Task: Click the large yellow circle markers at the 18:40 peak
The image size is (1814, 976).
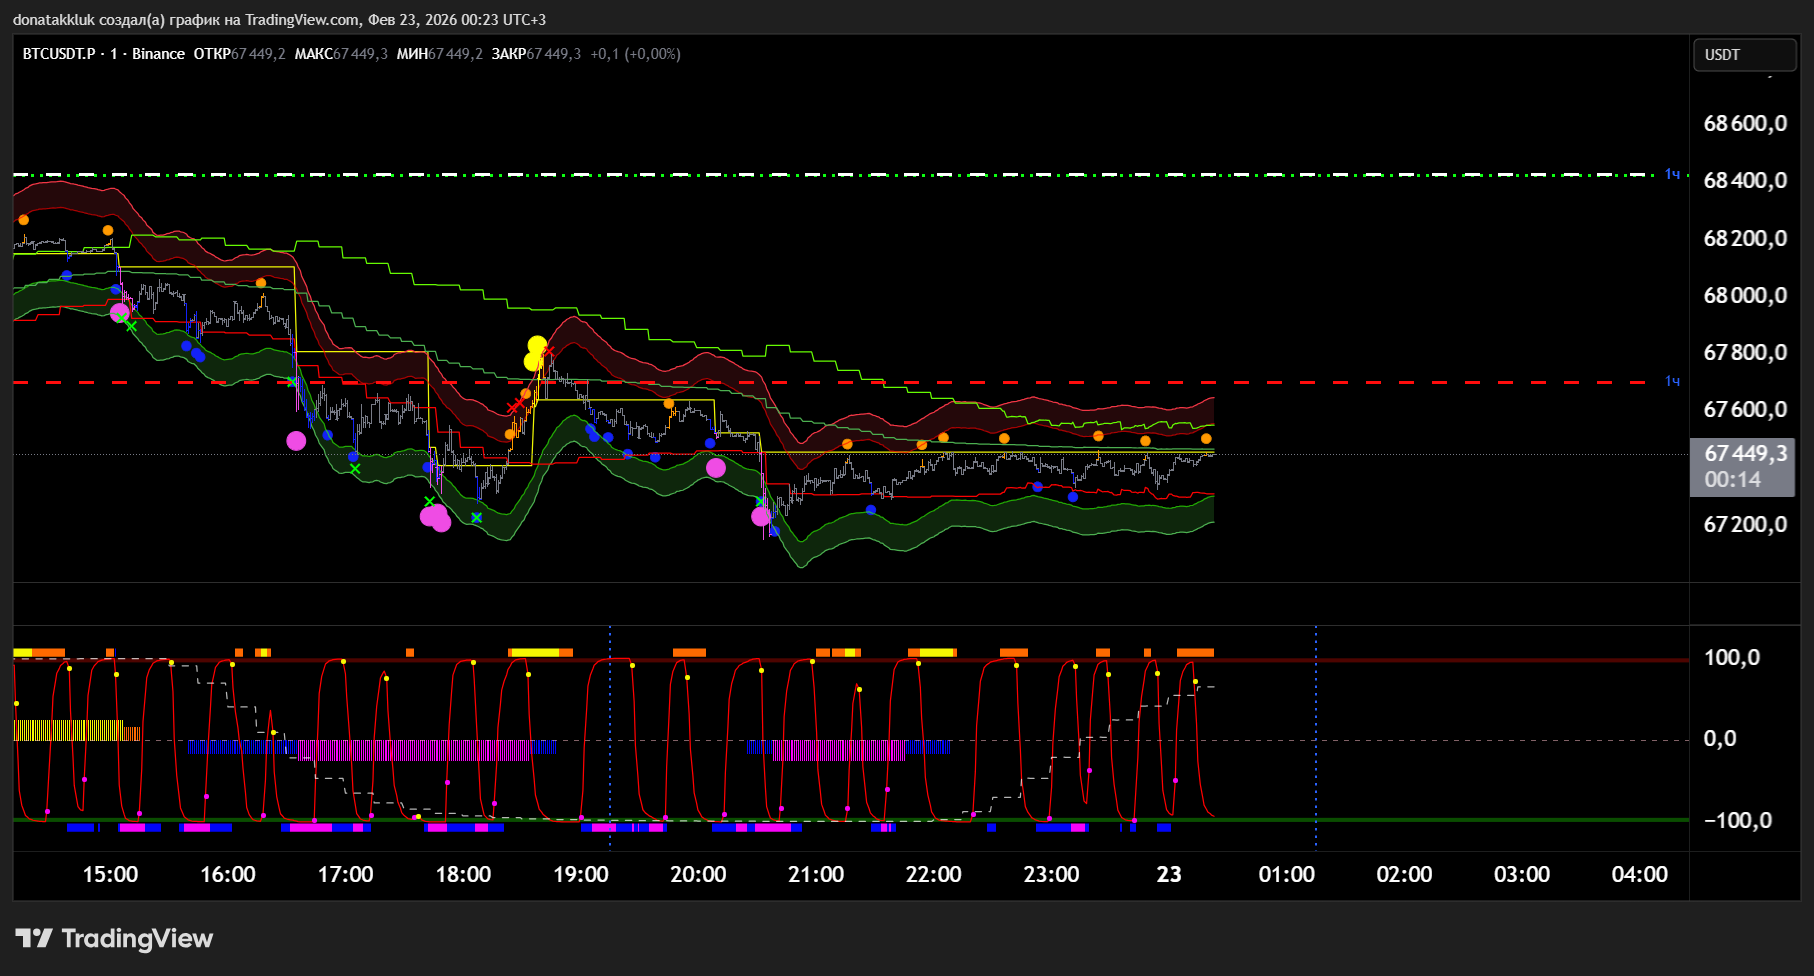Action: click(536, 351)
